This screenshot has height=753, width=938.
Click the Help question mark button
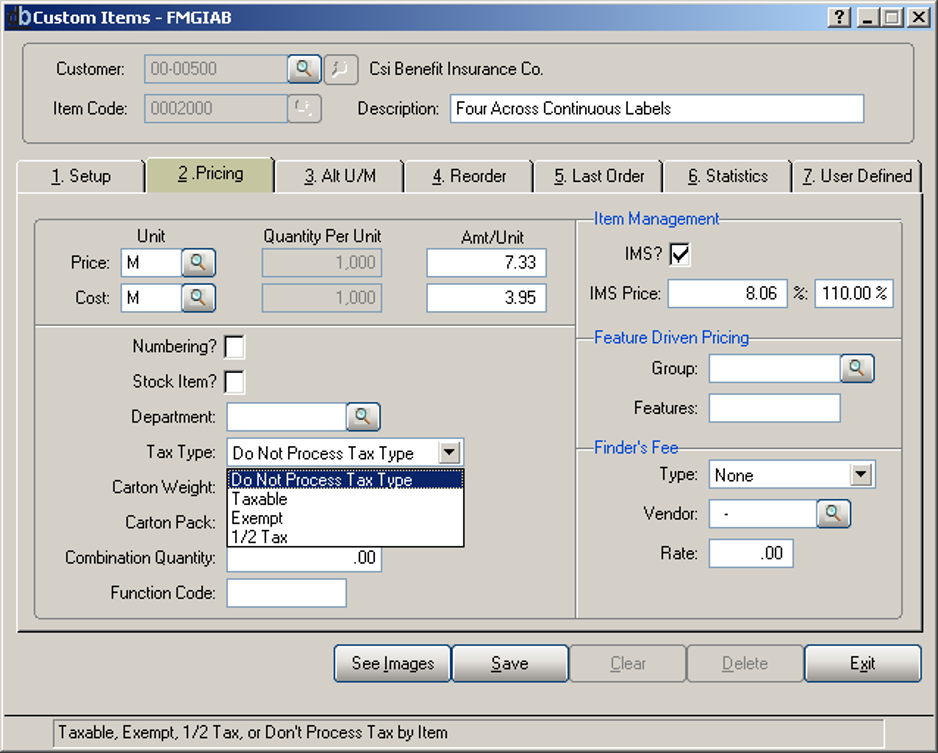839,17
